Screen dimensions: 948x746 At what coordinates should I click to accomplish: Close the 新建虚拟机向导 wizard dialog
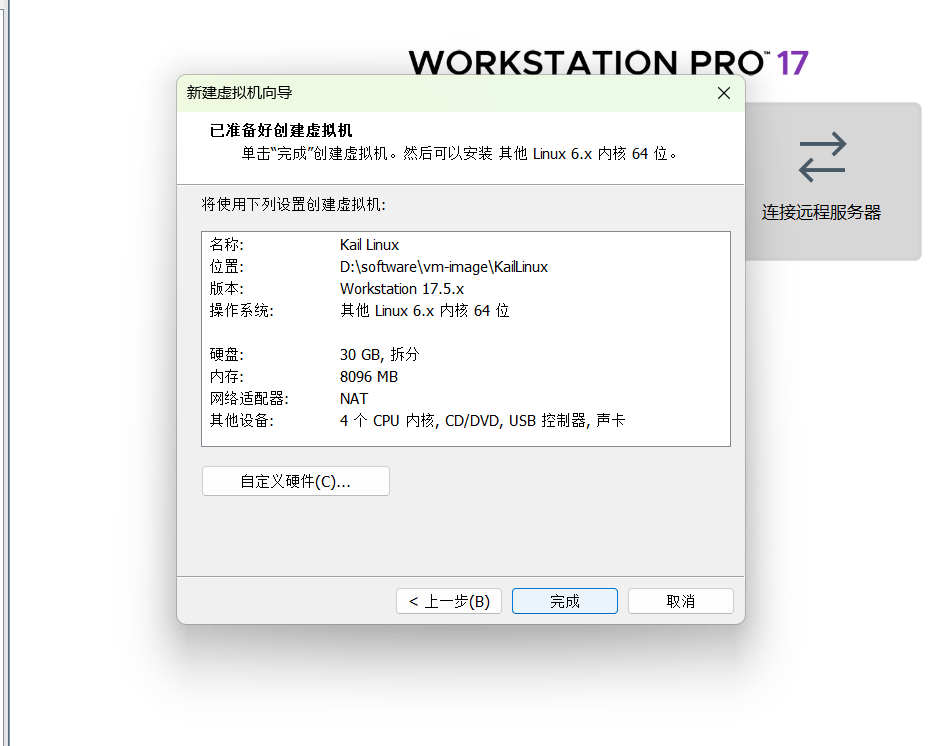pyautogui.click(x=724, y=93)
